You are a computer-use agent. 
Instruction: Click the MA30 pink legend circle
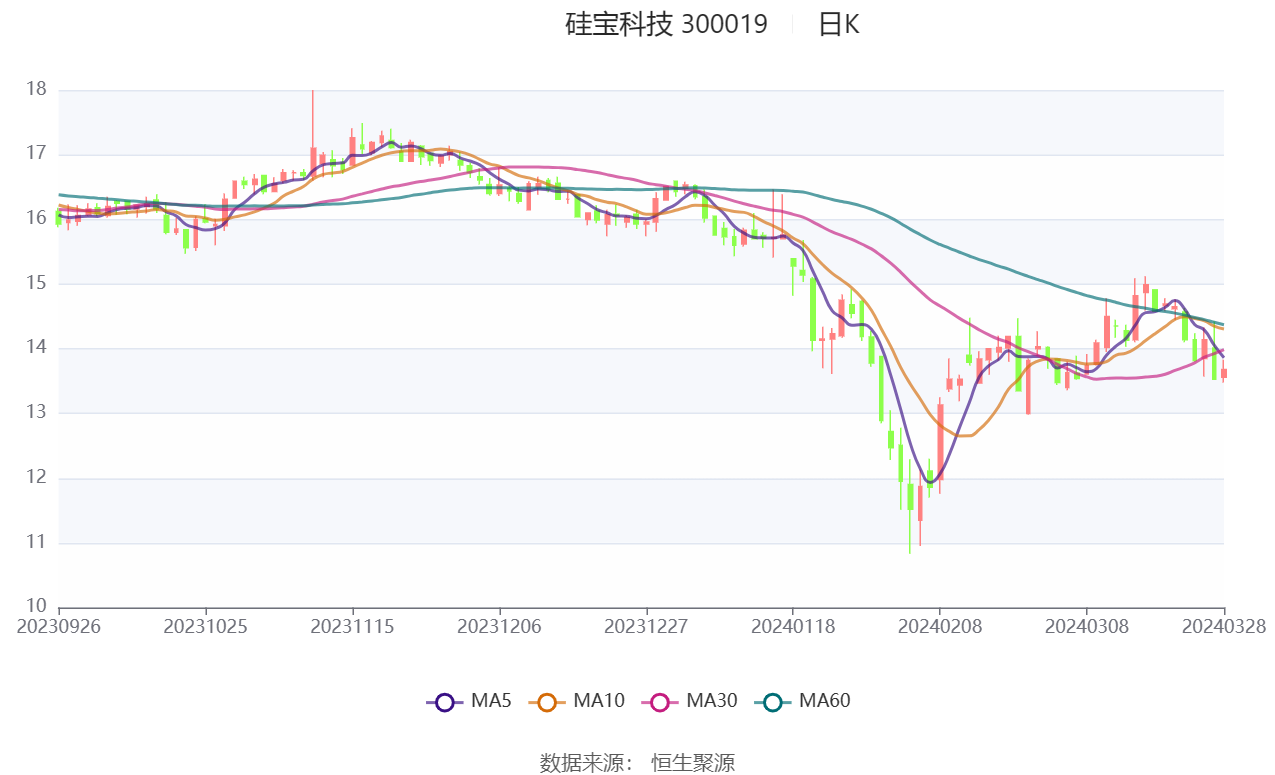[660, 702]
